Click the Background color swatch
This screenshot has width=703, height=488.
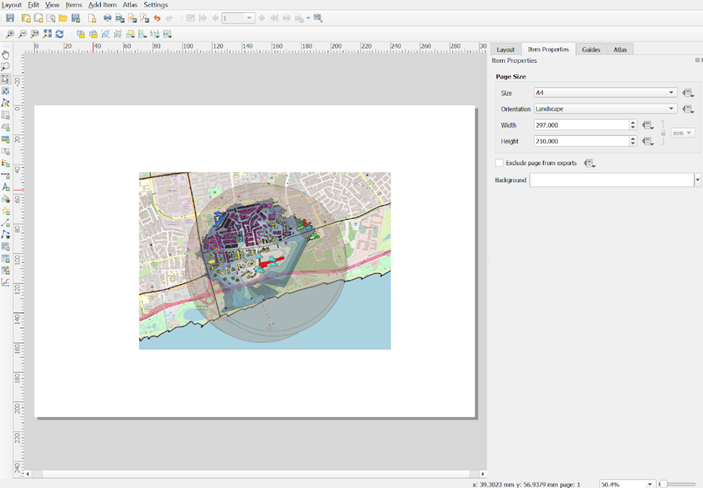611,180
